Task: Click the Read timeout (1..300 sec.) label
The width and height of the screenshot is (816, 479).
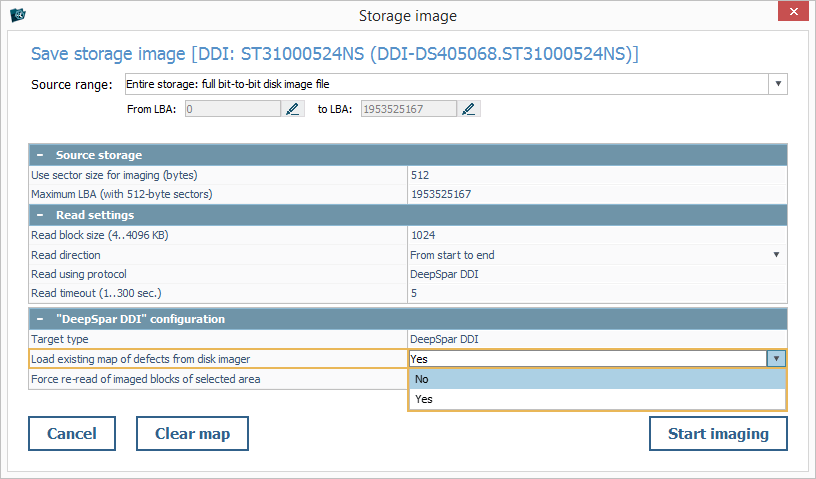Action: (x=96, y=293)
